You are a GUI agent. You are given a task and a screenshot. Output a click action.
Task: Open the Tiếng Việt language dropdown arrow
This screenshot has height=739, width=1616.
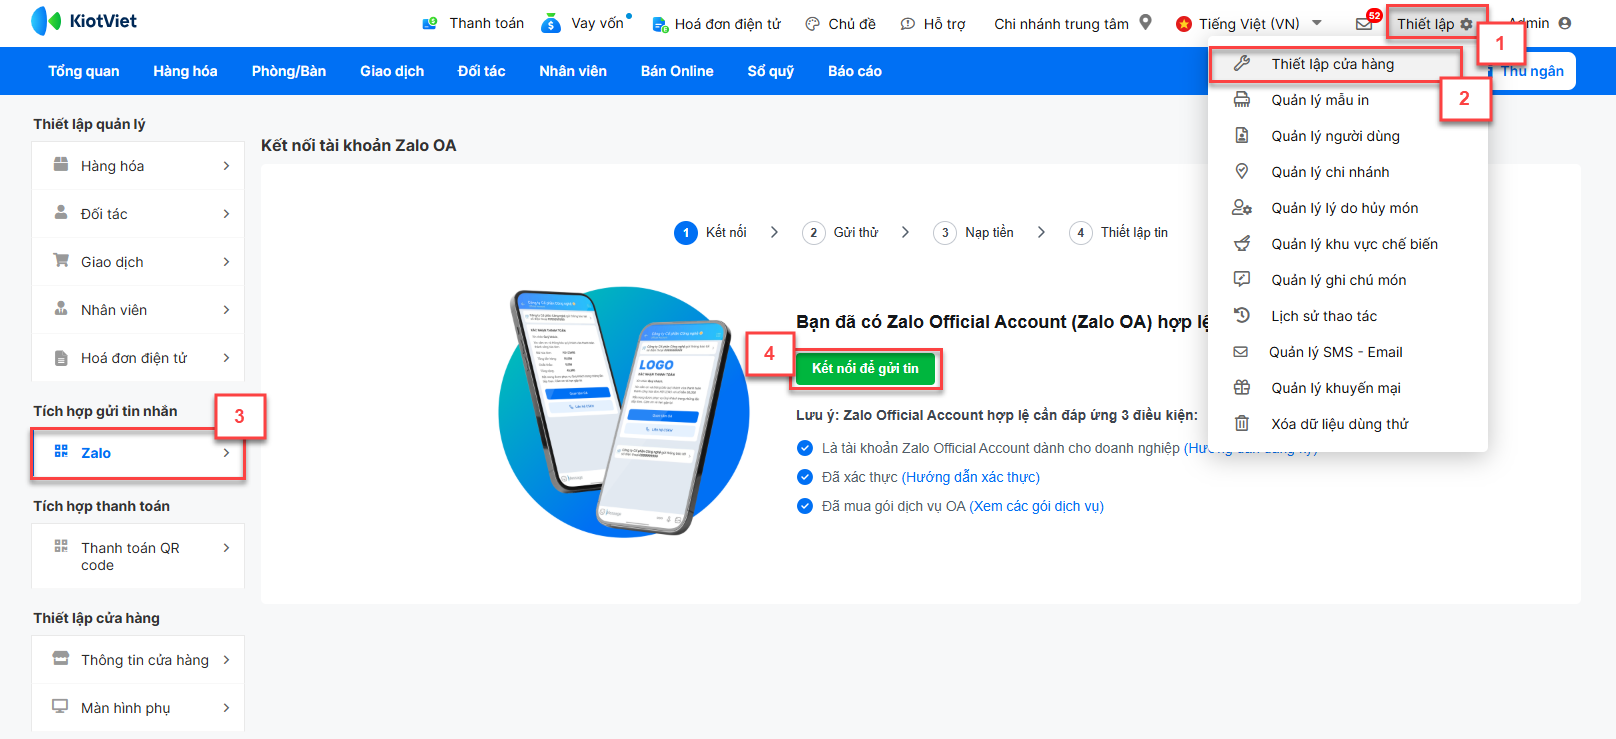pyautogui.click(x=1317, y=23)
